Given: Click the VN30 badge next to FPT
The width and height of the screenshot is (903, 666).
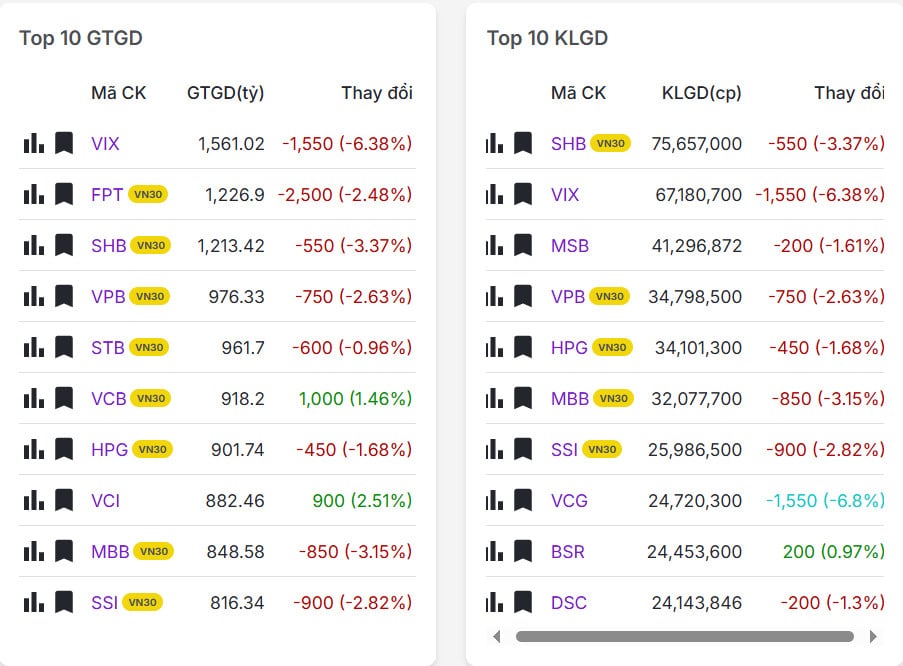Looking at the screenshot, I should (148, 195).
